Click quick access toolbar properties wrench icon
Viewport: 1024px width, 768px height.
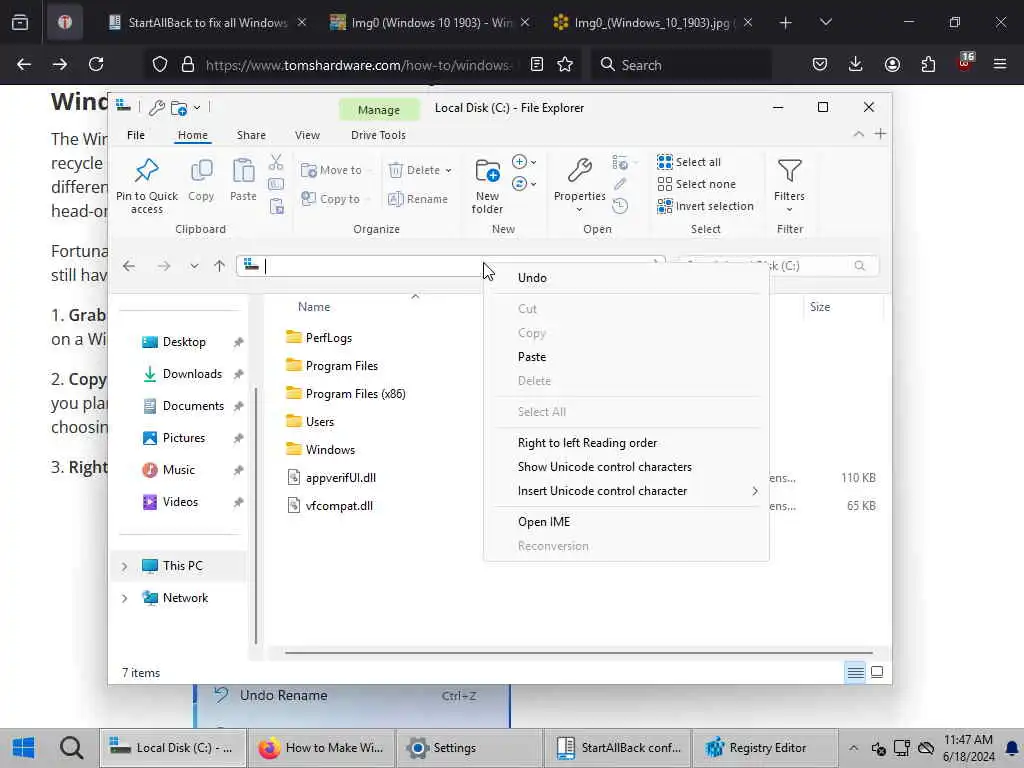click(x=157, y=108)
